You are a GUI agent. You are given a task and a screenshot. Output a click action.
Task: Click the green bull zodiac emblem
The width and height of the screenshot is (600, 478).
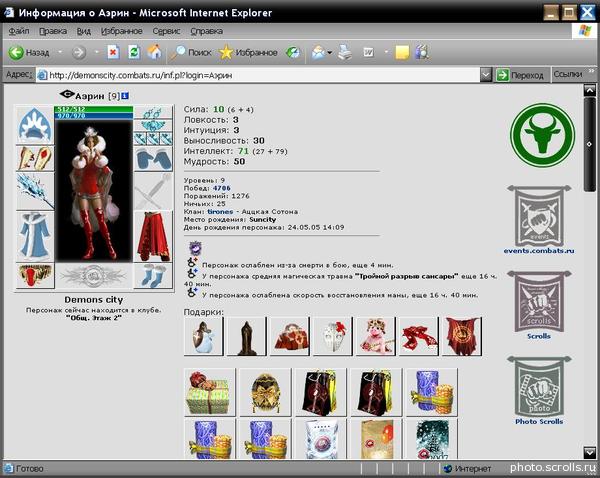pos(542,135)
